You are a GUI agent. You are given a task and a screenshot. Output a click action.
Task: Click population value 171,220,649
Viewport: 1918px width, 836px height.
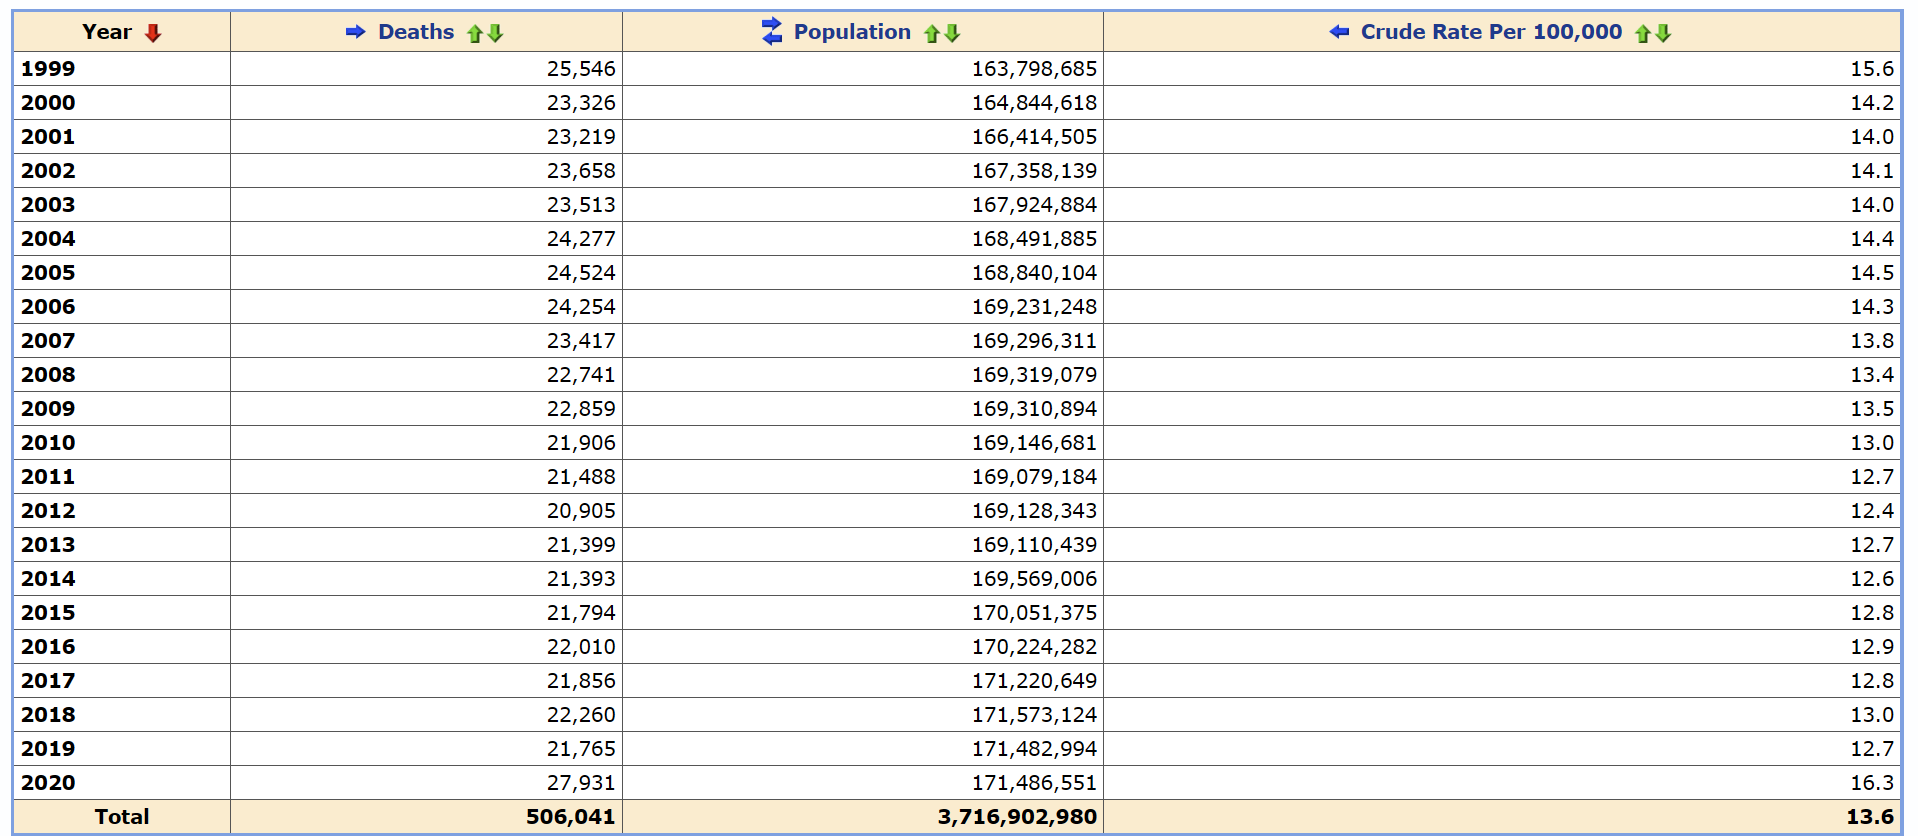coord(1034,681)
